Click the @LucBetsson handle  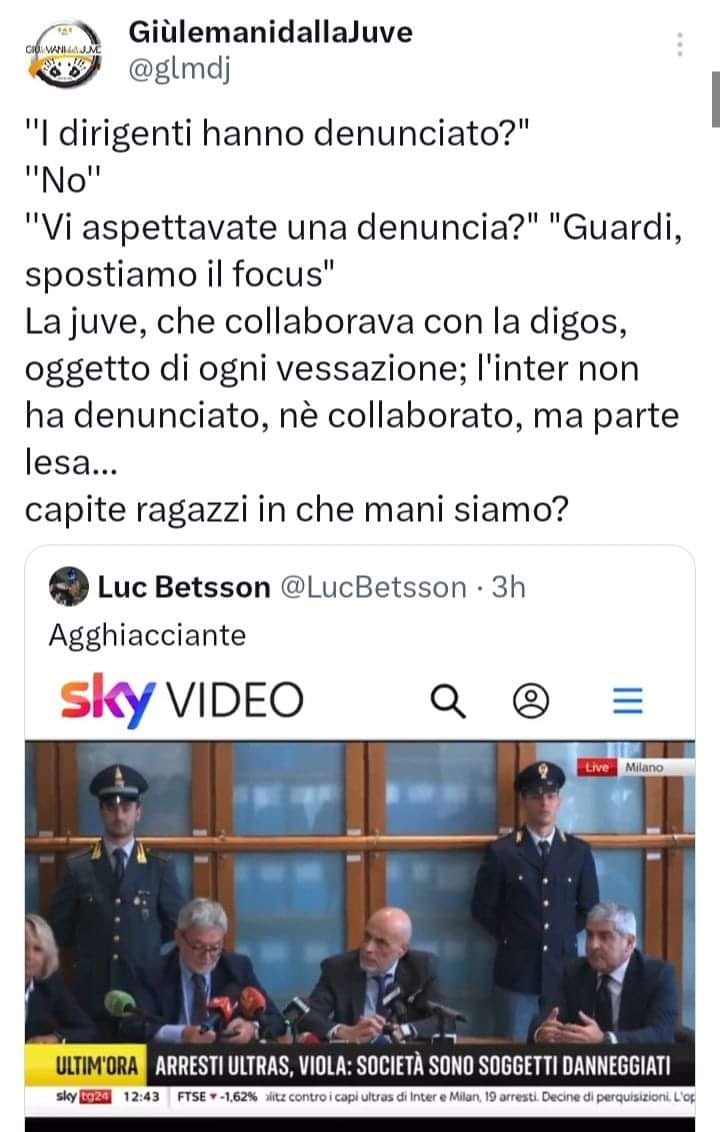coord(373,587)
